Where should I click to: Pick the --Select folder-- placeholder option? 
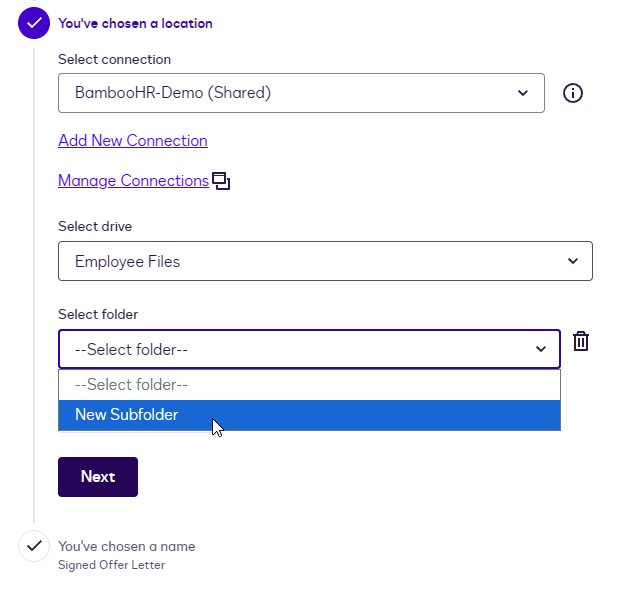132,384
